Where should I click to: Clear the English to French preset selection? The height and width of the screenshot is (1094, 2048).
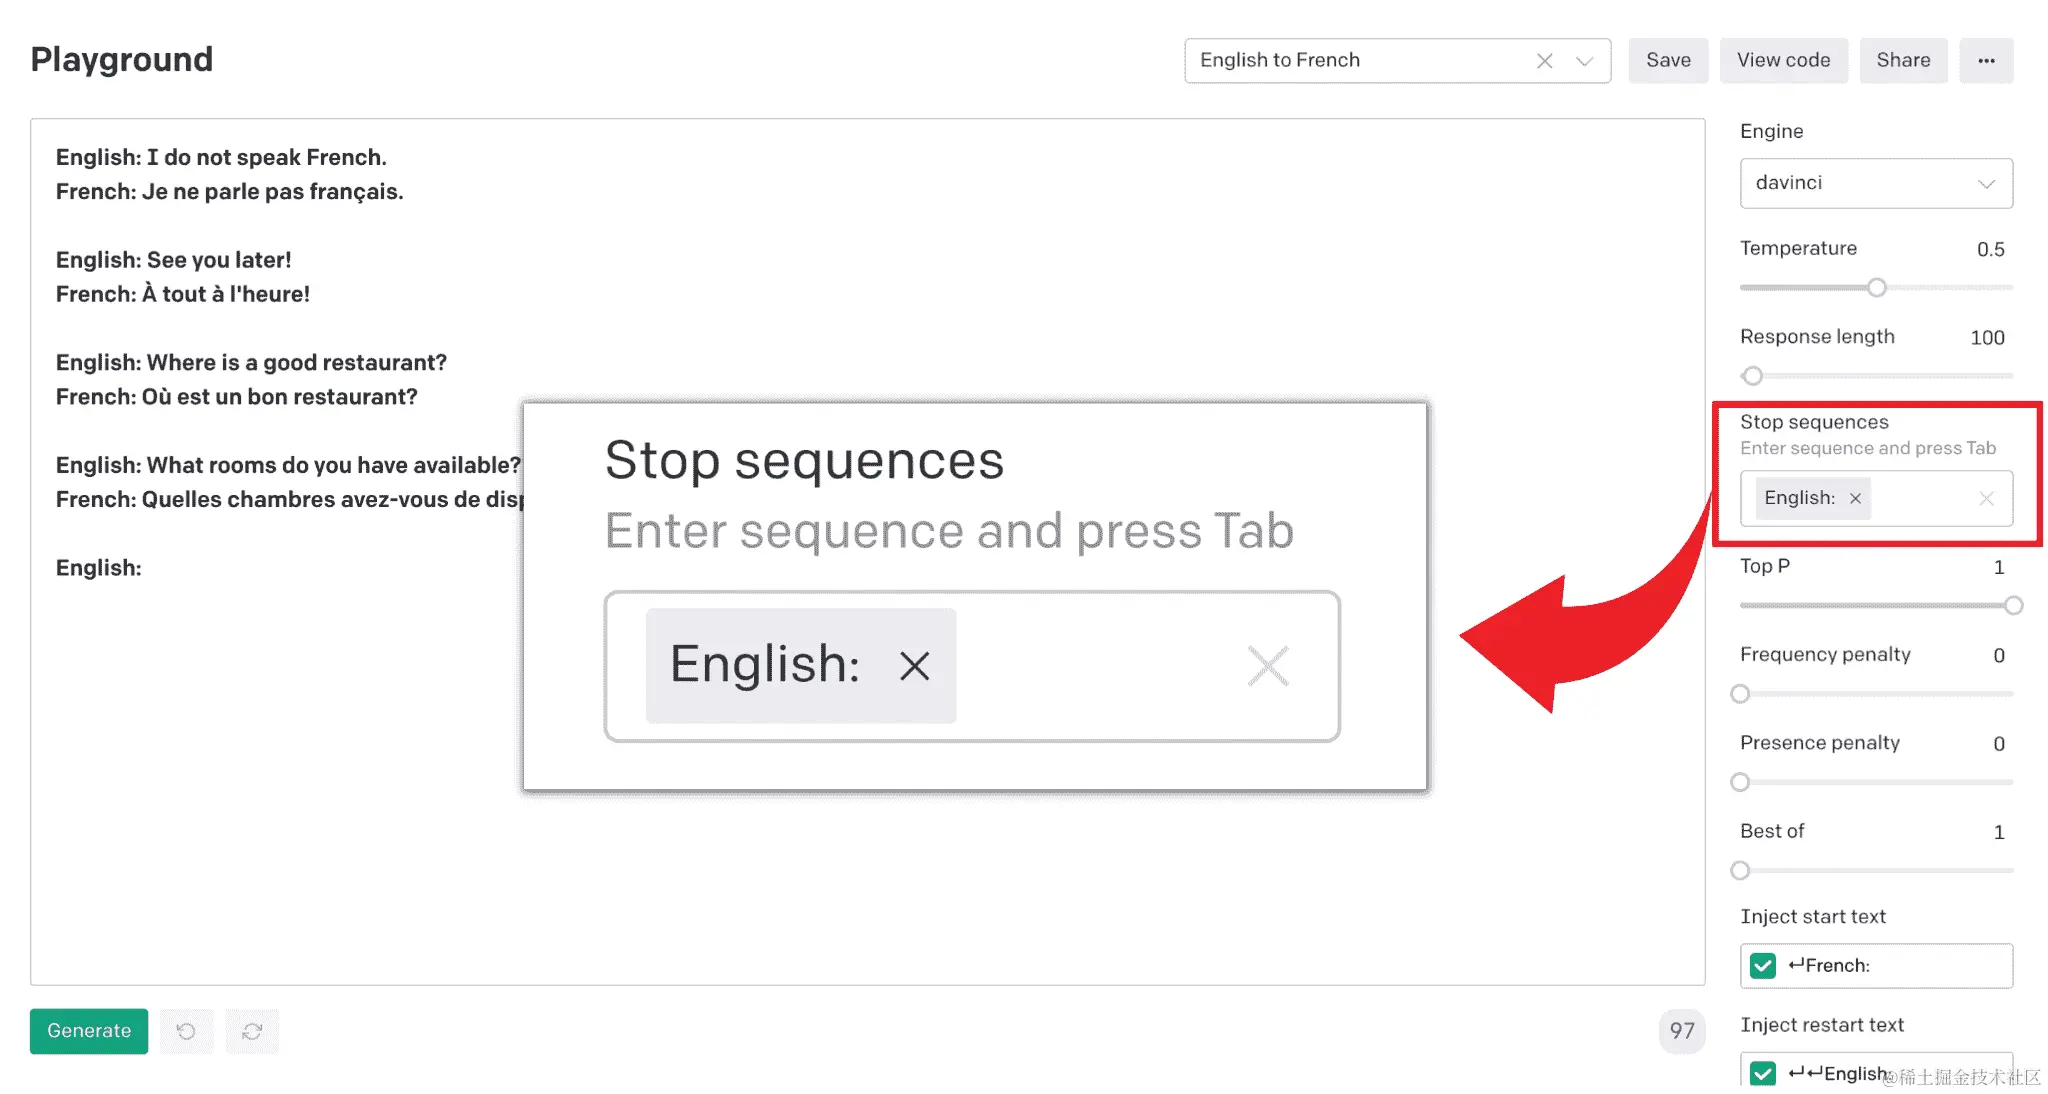coord(1545,61)
